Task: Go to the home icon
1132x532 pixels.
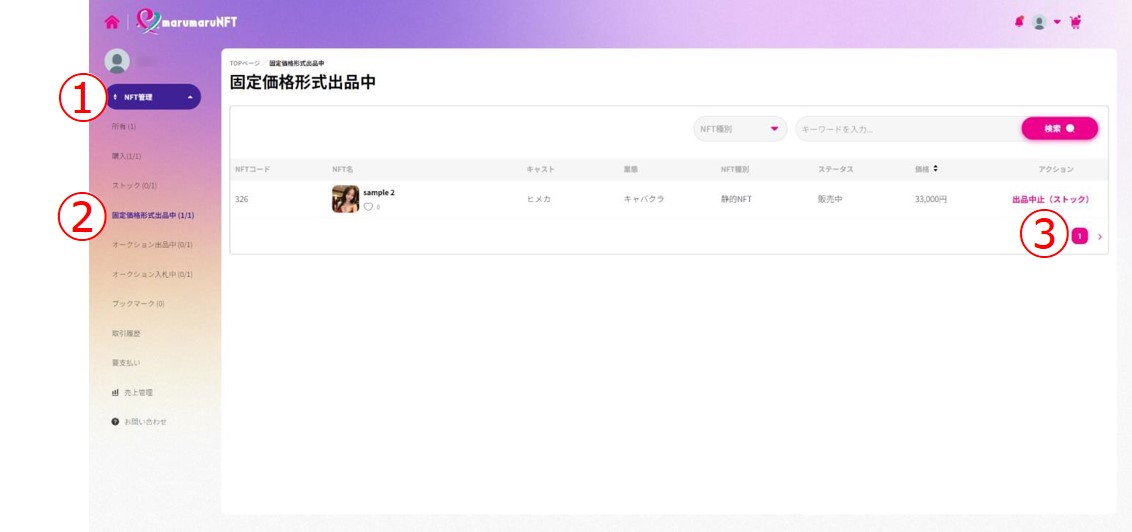Action: (x=111, y=22)
